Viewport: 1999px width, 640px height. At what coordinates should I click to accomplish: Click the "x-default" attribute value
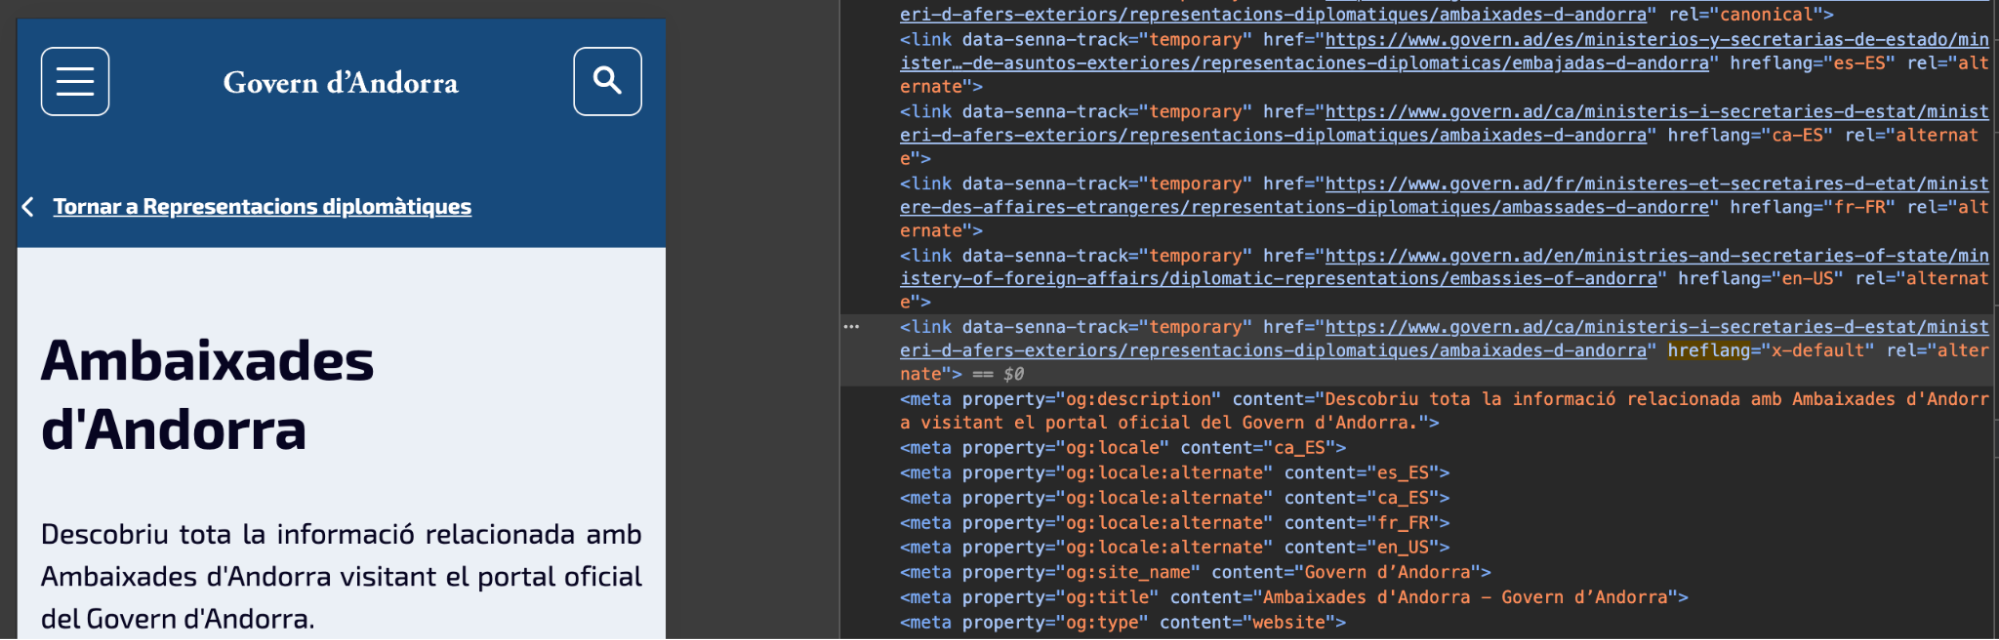coord(1818,350)
